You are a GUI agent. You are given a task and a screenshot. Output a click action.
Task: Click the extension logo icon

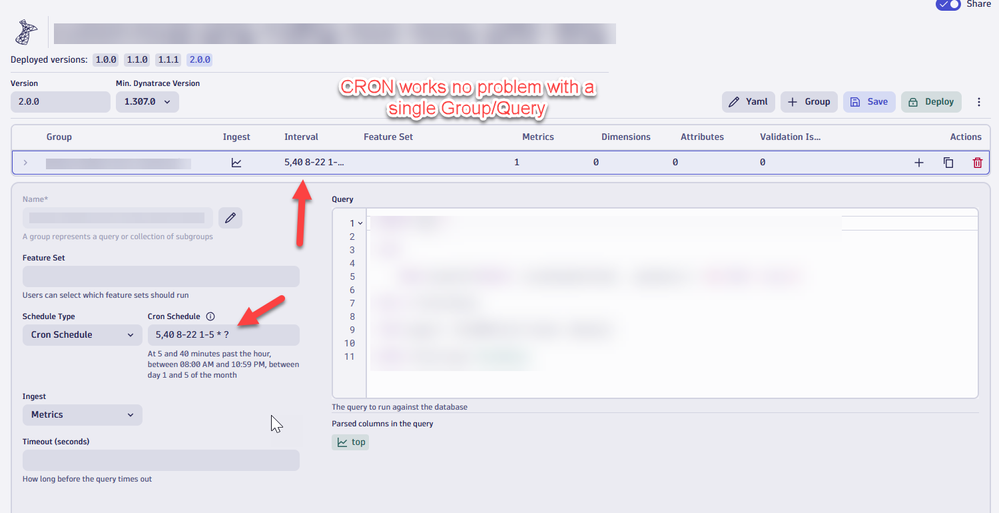(26, 33)
